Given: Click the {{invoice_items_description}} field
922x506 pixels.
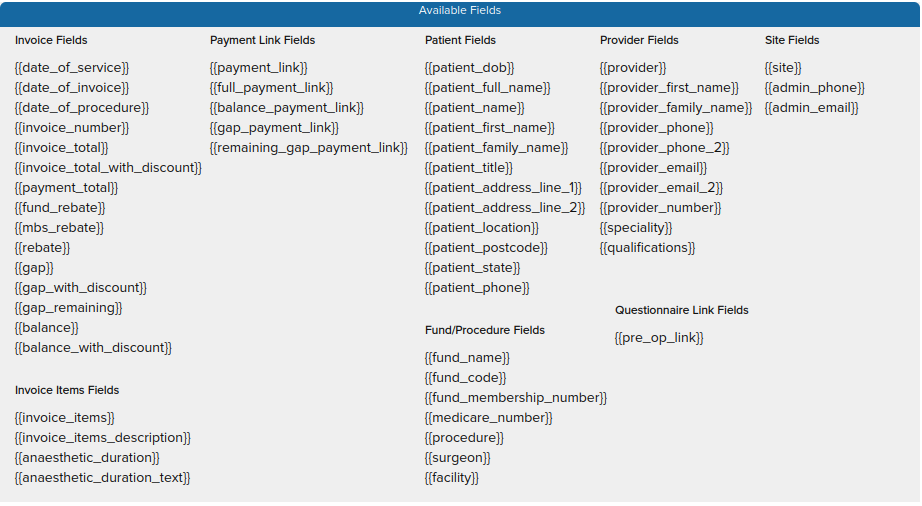Looking at the screenshot, I should click(x=102, y=438).
